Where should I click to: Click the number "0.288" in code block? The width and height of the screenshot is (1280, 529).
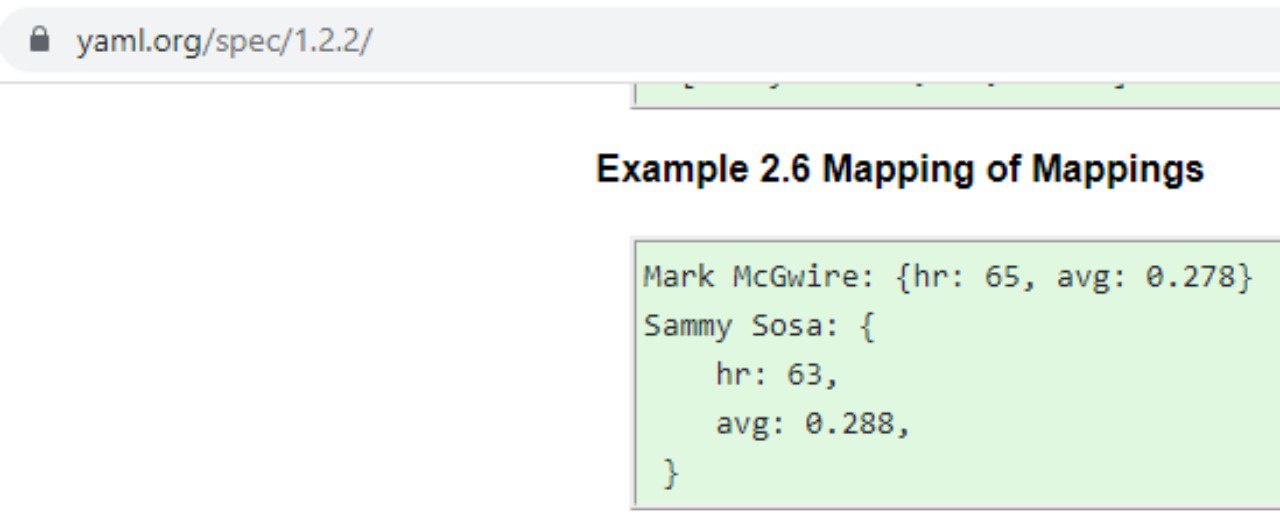click(x=849, y=424)
